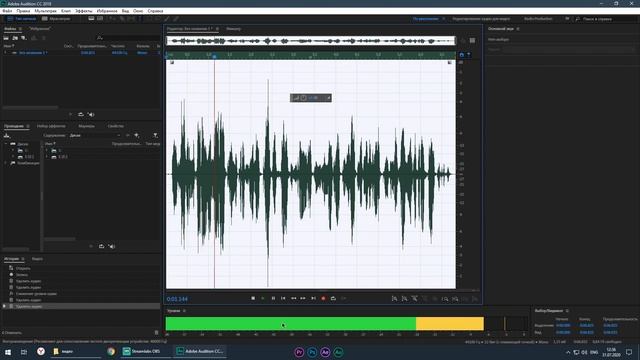Click the red Record button
This screenshot has width=640, height=360.
click(x=323, y=298)
